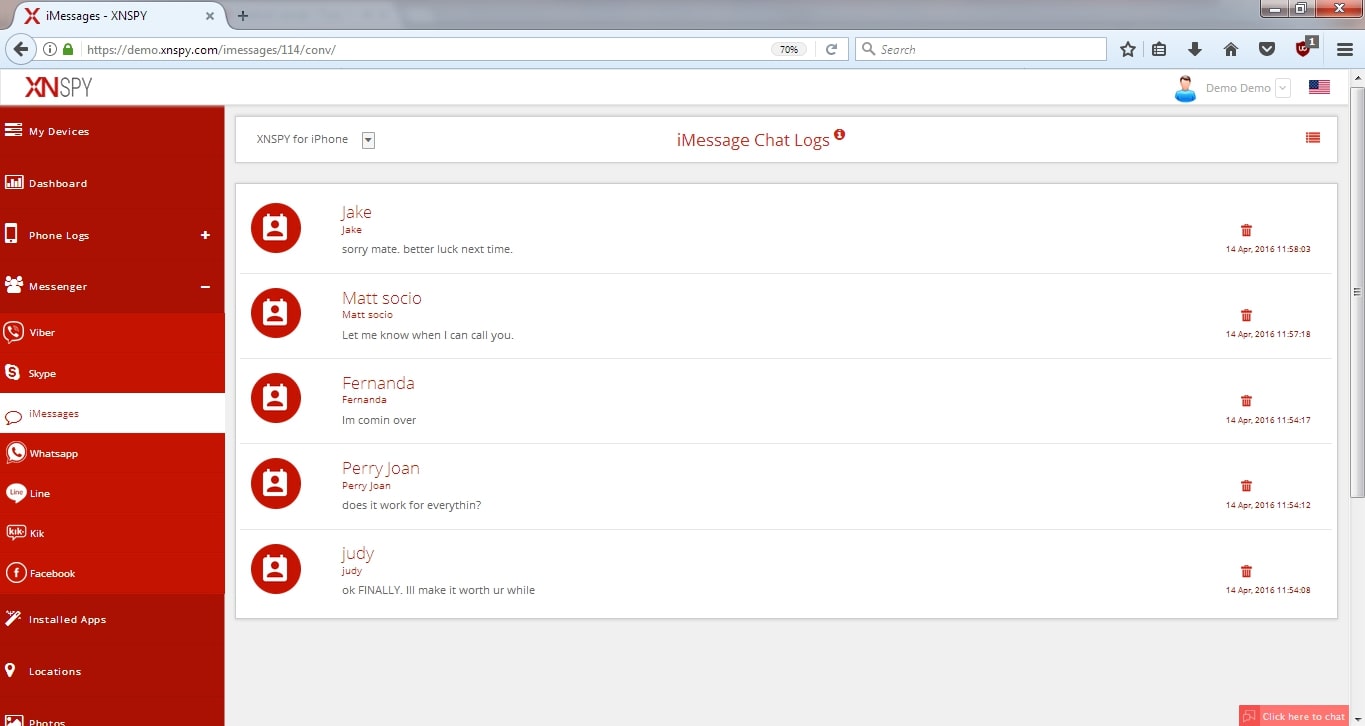The image size is (1365, 726).
Task: Click message 'does it work for everythin?'
Action: pos(412,505)
